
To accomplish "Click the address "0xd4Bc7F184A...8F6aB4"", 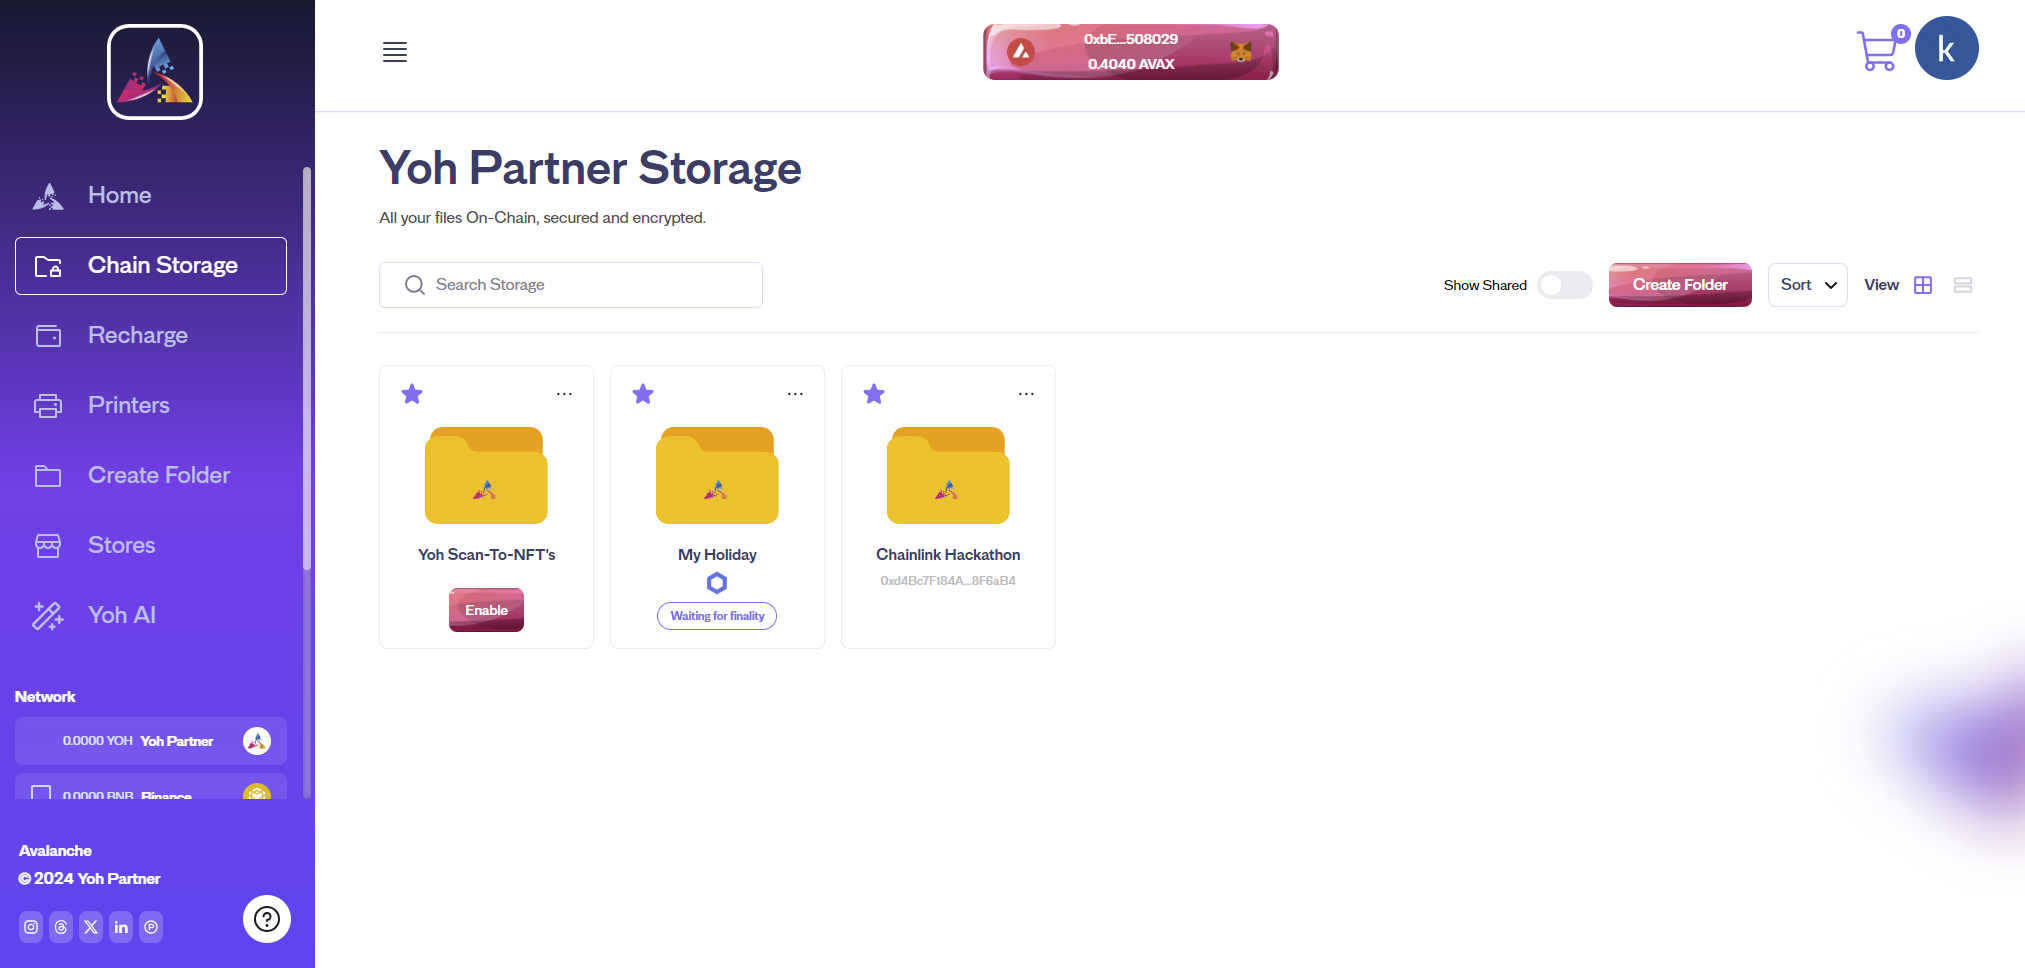I will (x=948, y=581).
